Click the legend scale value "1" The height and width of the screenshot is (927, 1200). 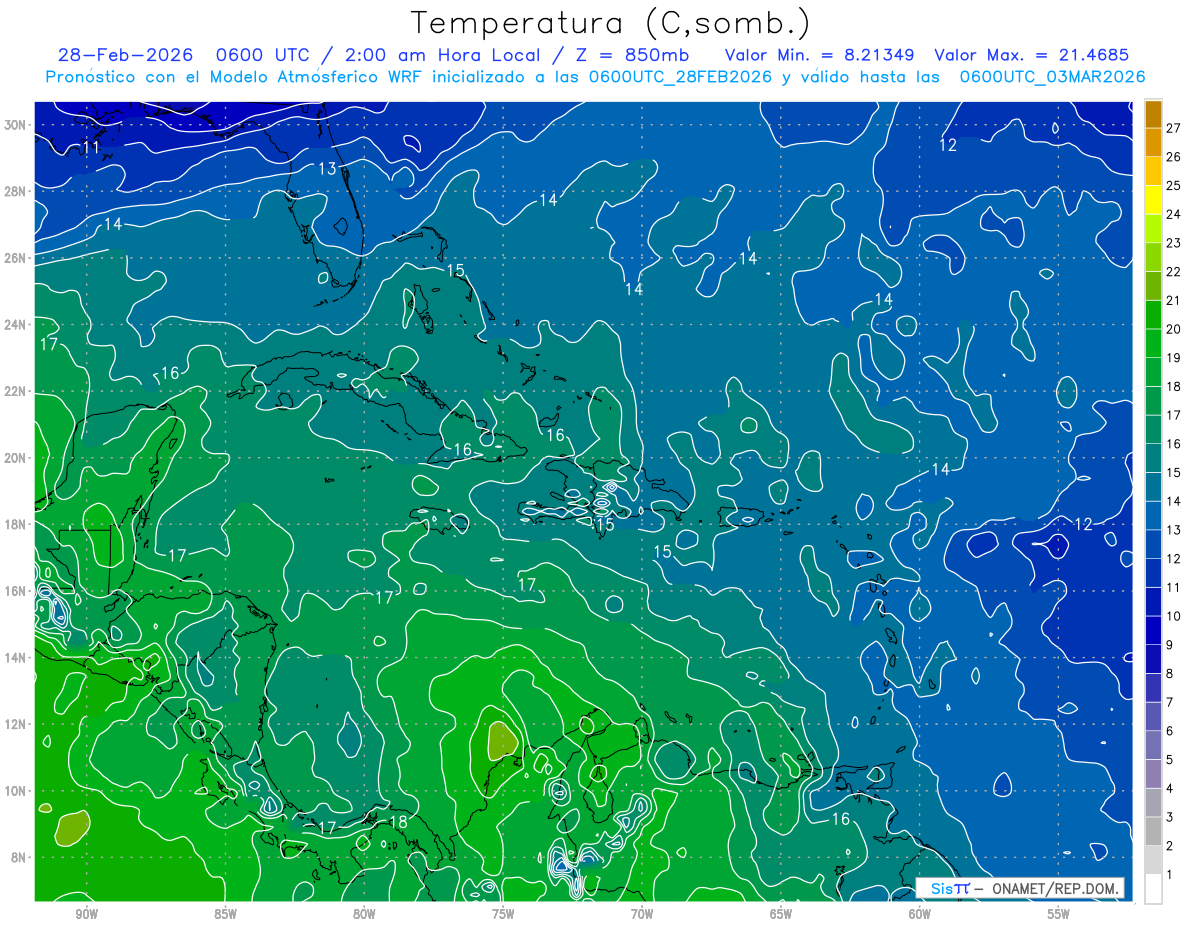pos(1170,876)
